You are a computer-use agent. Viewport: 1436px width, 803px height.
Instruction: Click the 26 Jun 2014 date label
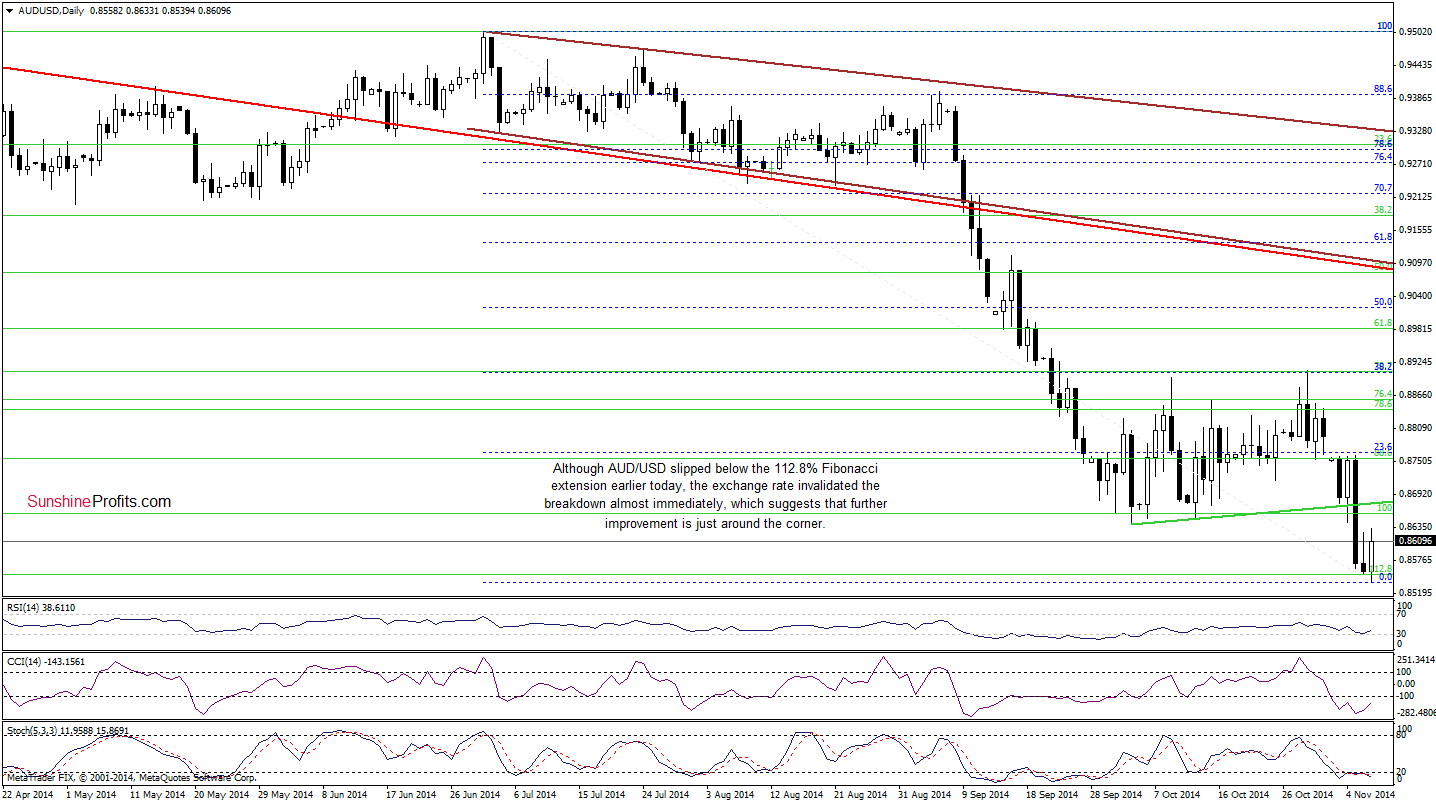(475, 794)
